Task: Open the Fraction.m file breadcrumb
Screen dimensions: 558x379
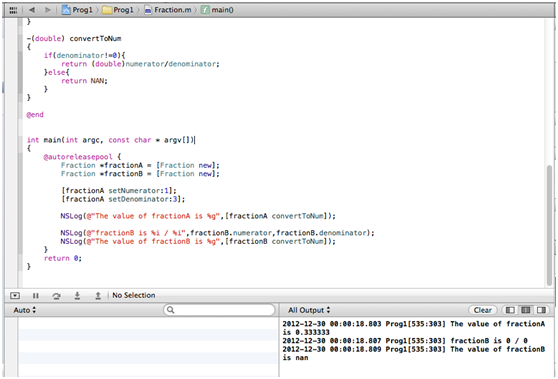Action: pyautogui.click(x=168, y=10)
